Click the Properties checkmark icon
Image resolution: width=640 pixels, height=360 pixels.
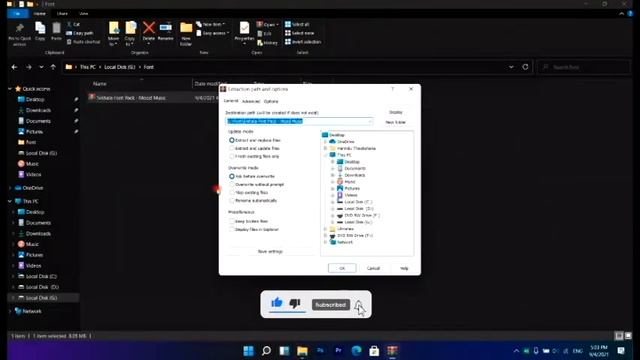click(244, 28)
